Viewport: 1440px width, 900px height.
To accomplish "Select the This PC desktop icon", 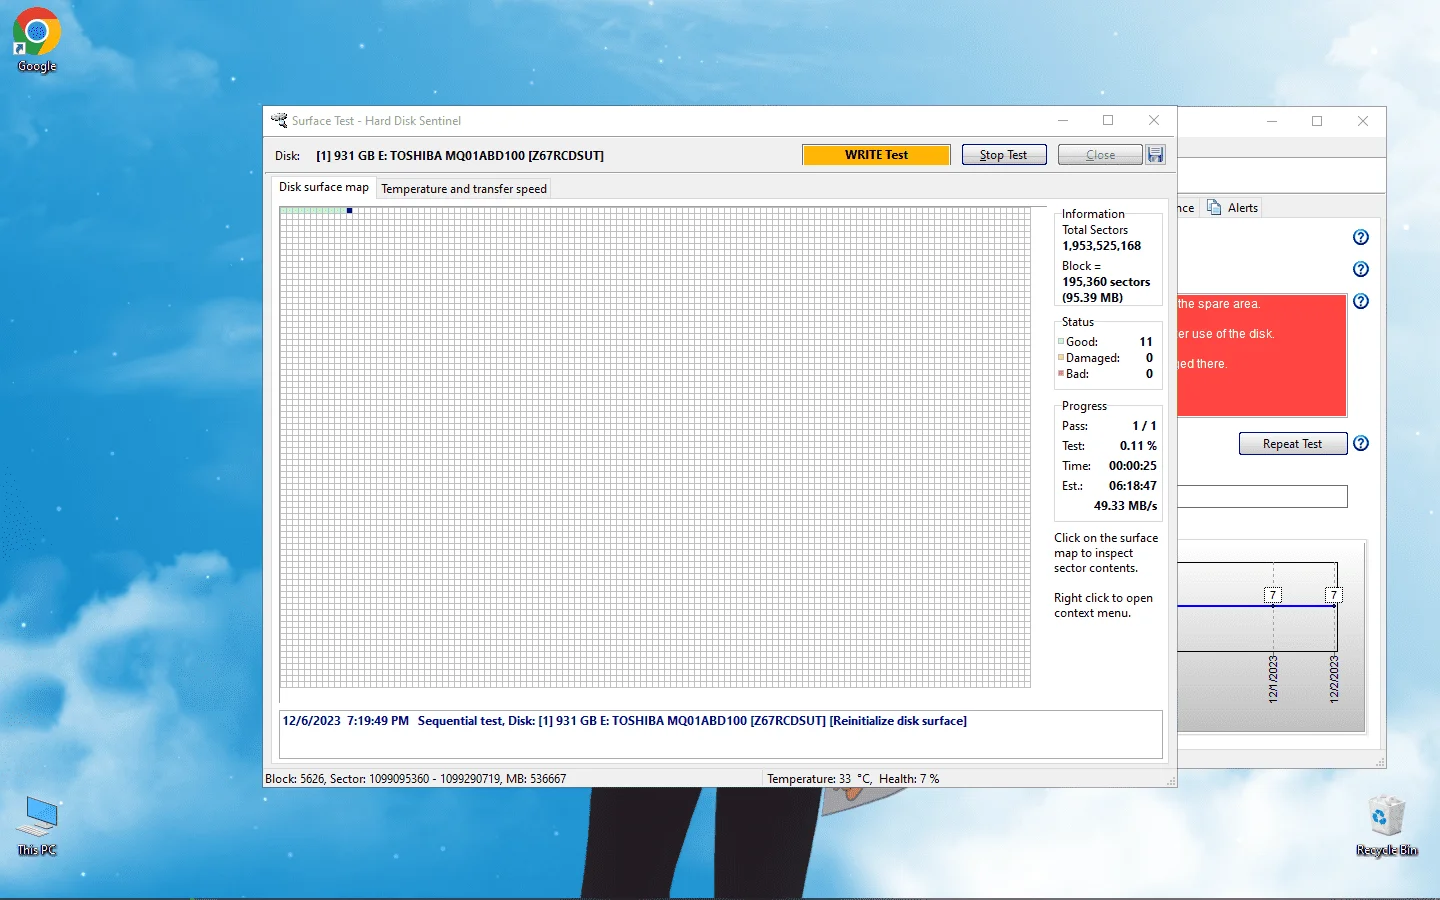I will 37,826.
